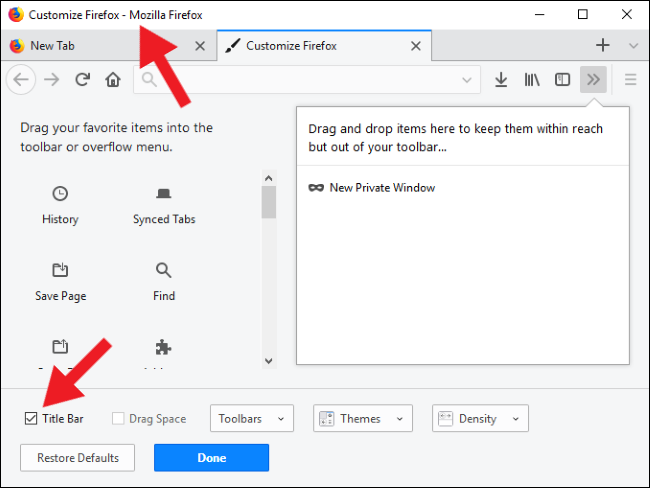The height and width of the screenshot is (488, 650).
Task: Open the Library bookshelf icon
Action: (x=531, y=80)
